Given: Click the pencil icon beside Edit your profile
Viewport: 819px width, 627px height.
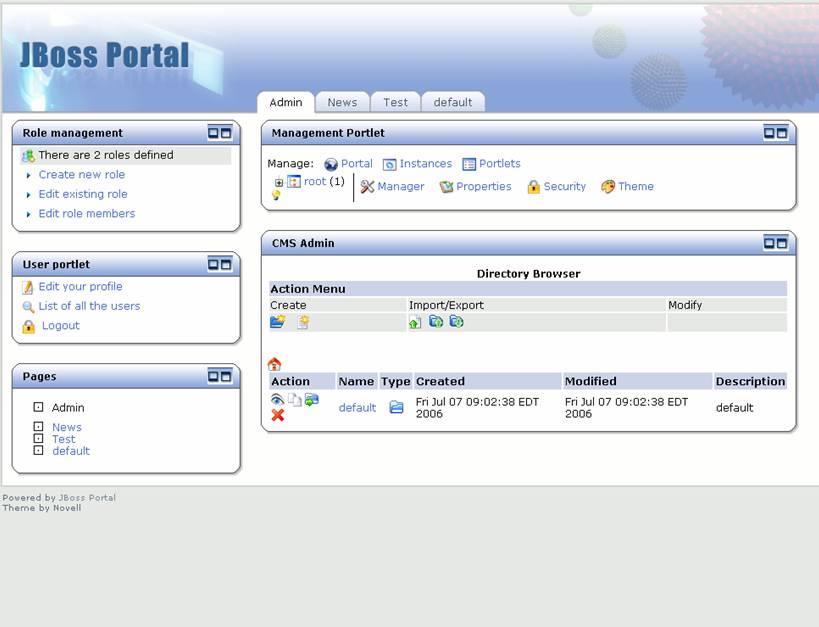Looking at the screenshot, I should coord(28,287).
